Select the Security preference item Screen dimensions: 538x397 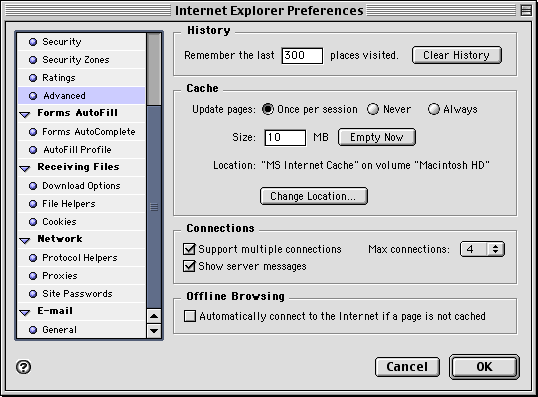(82, 42)
